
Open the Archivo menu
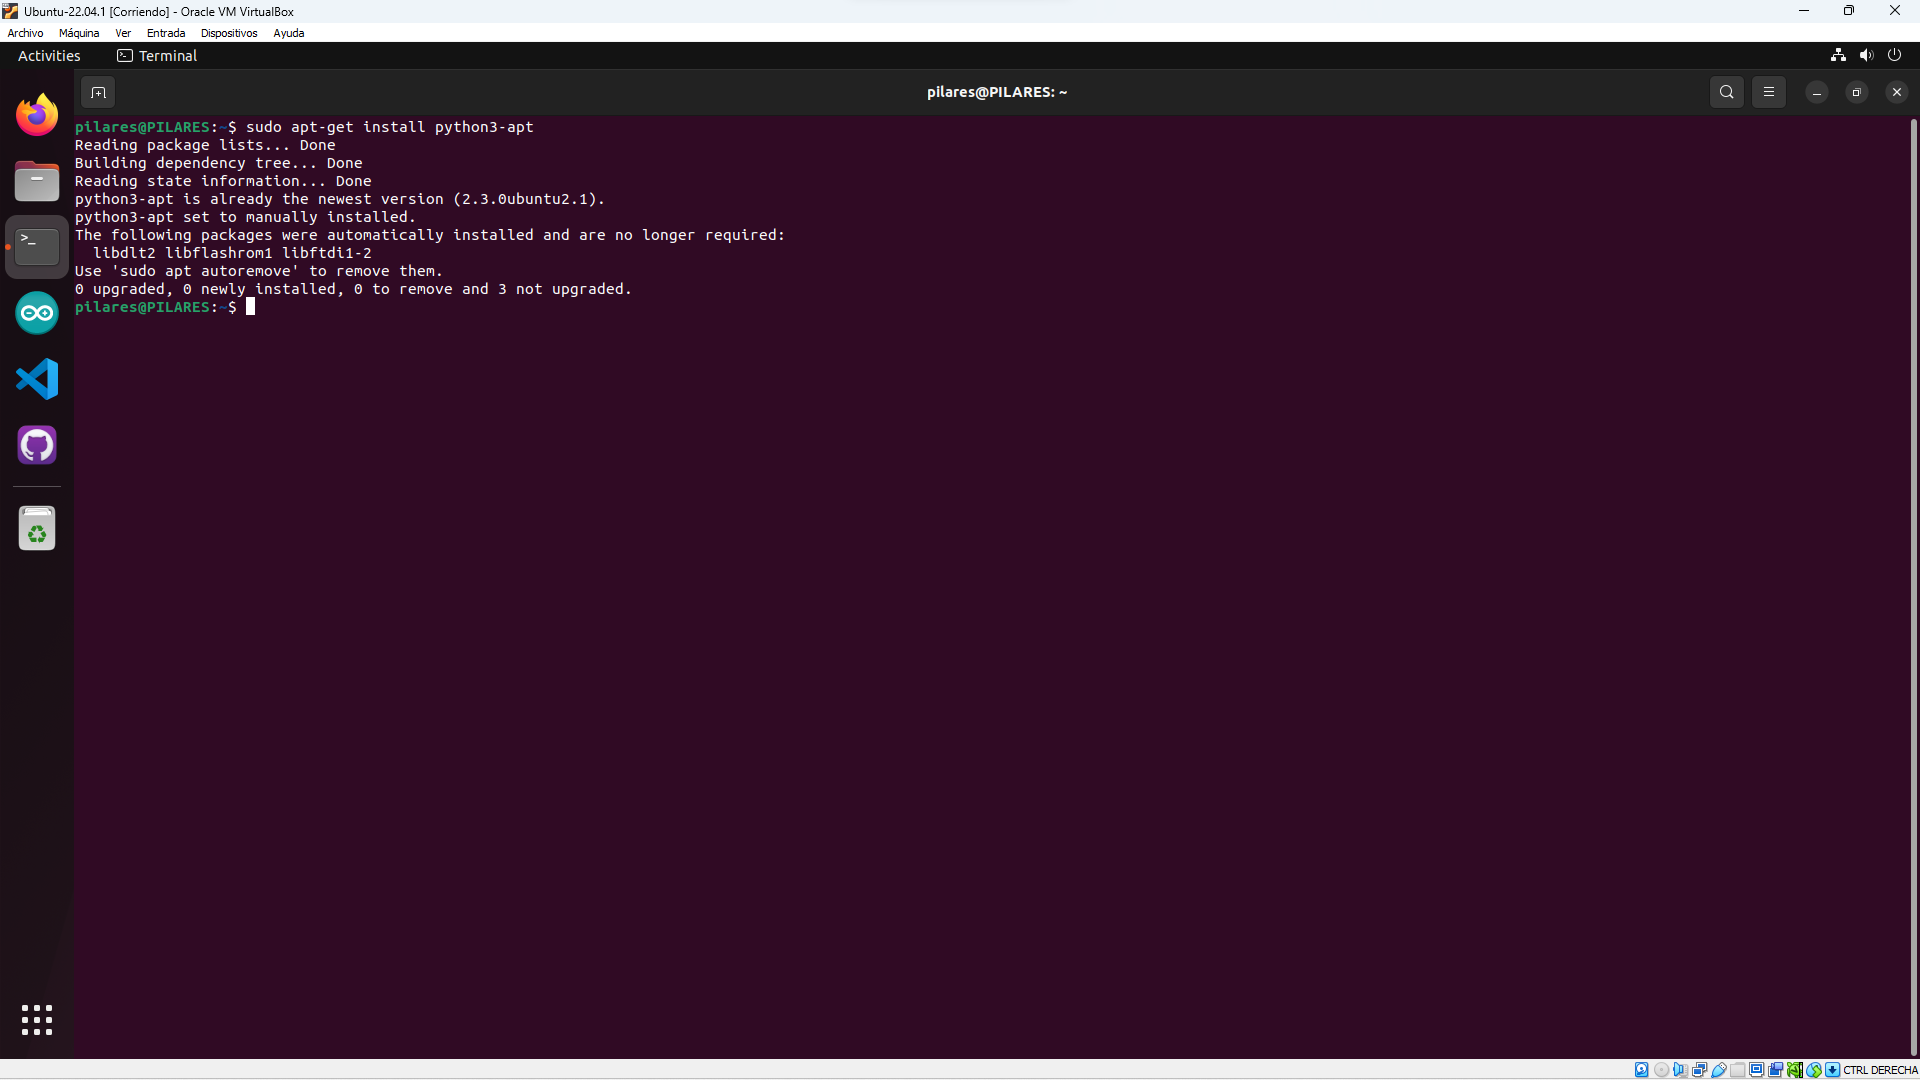pos(25,33)
